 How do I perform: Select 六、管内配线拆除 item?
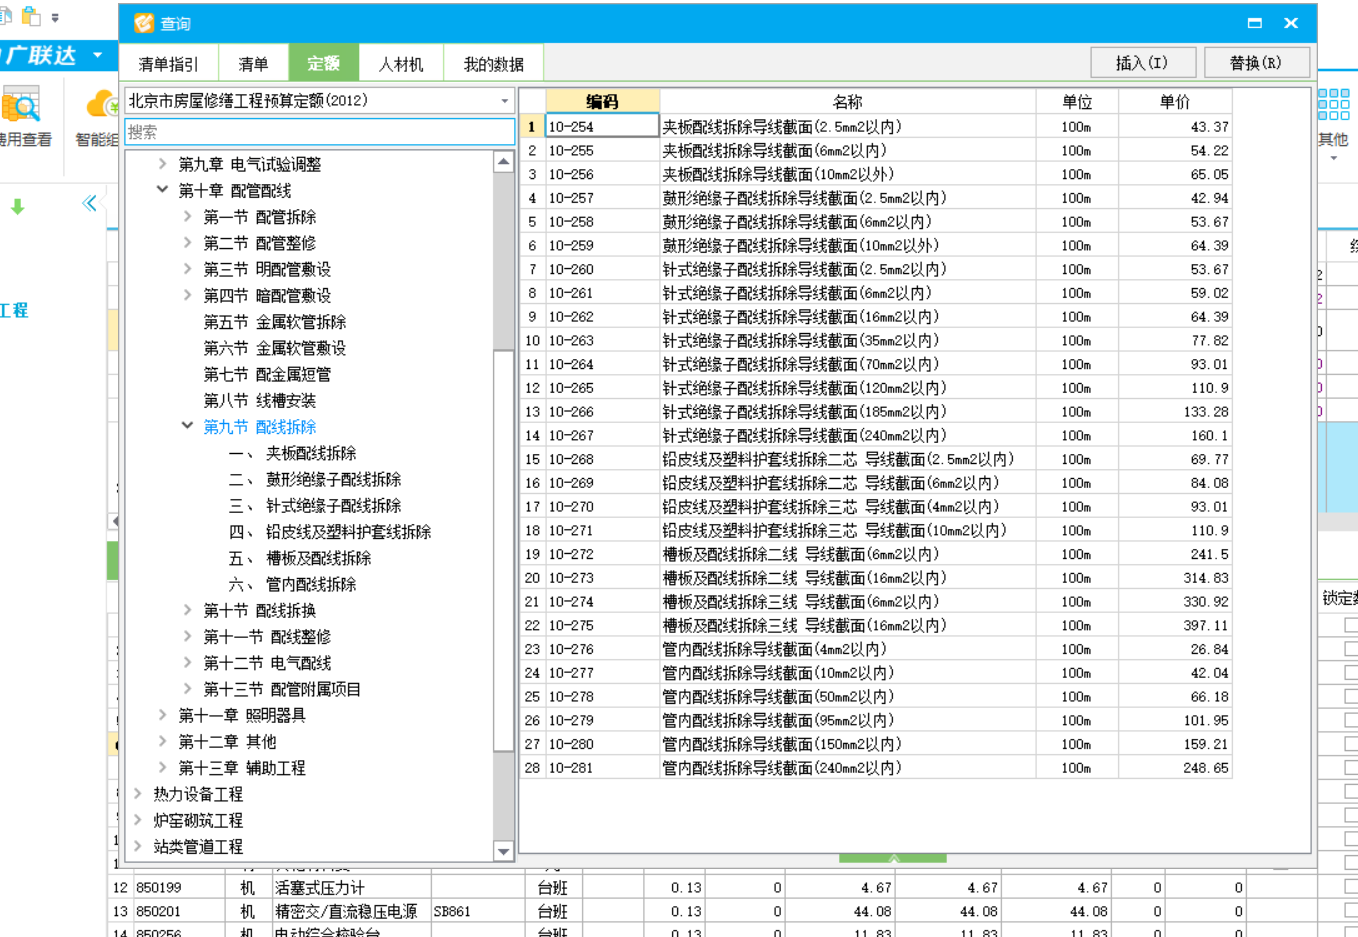tap(292, 584)
